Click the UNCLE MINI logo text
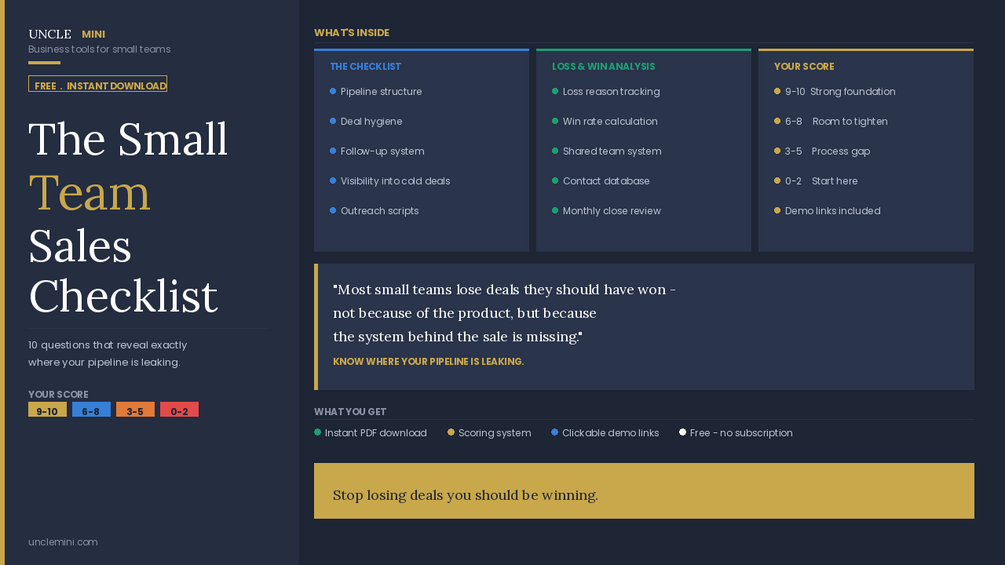This screenshot has height=565, width=1005. [67, 34]
